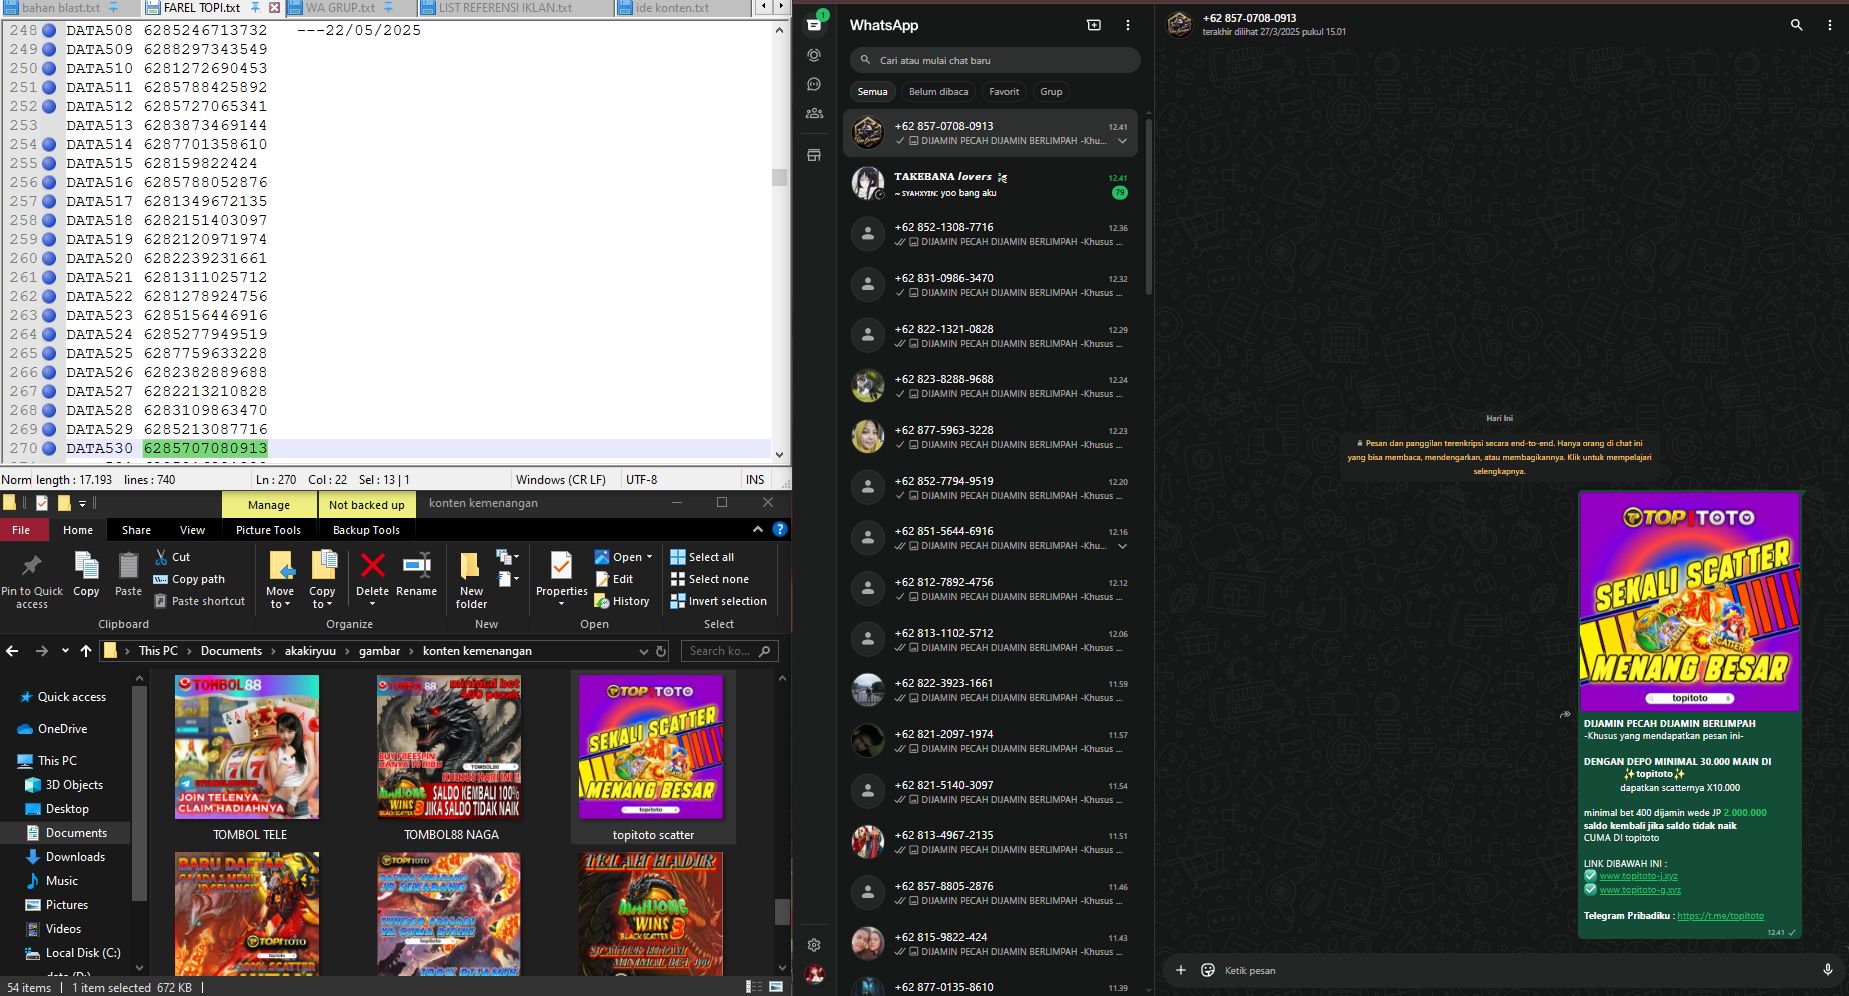Click the microphone voice message icon
Image resolution: width=1849 pixels, height=996 pixels.
(1827, 970)
